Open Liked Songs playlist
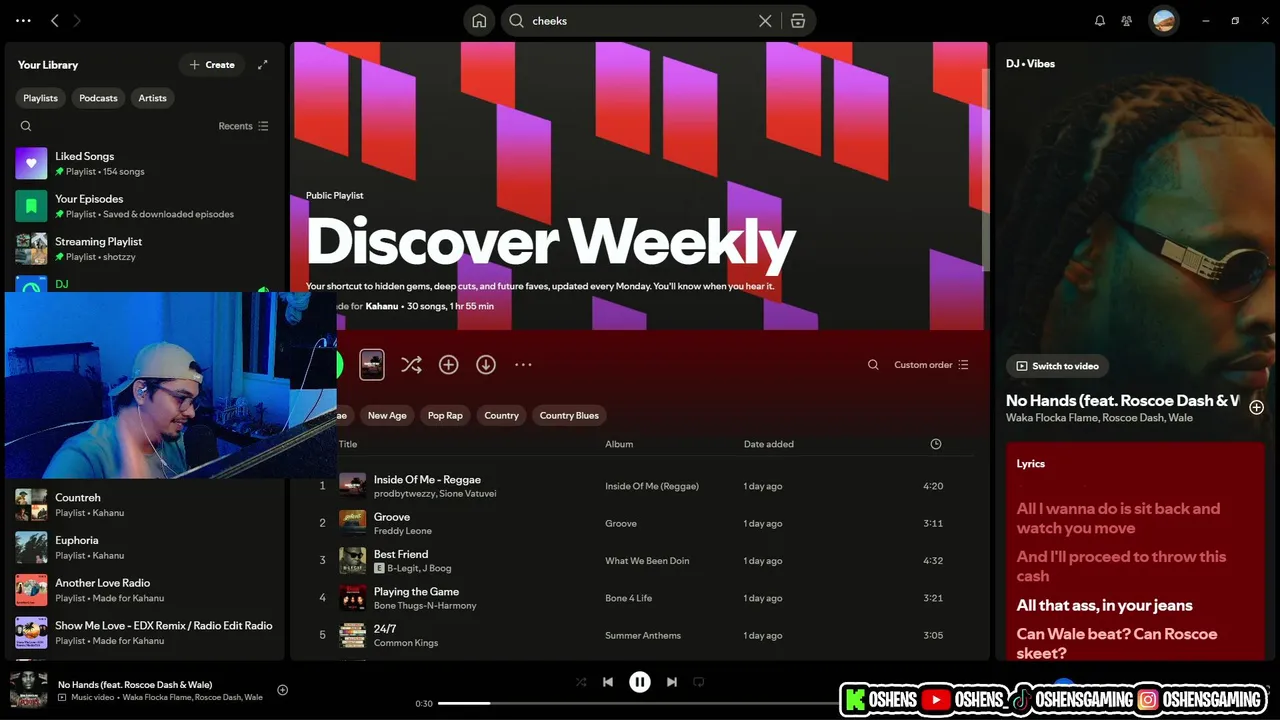The height and width of the screenshot is (720, 1280). (x=145, y=163)
